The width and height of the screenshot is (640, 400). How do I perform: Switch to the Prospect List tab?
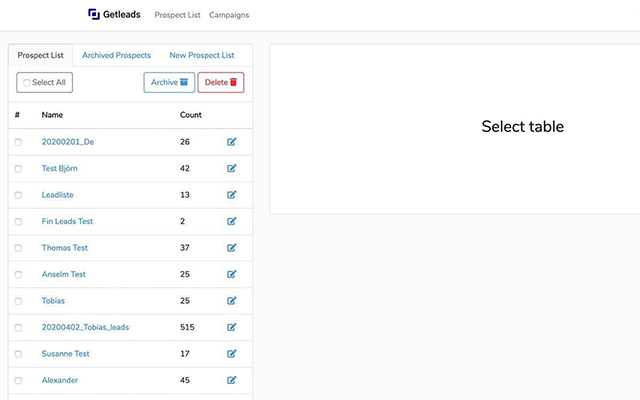[x=40, y=56]
